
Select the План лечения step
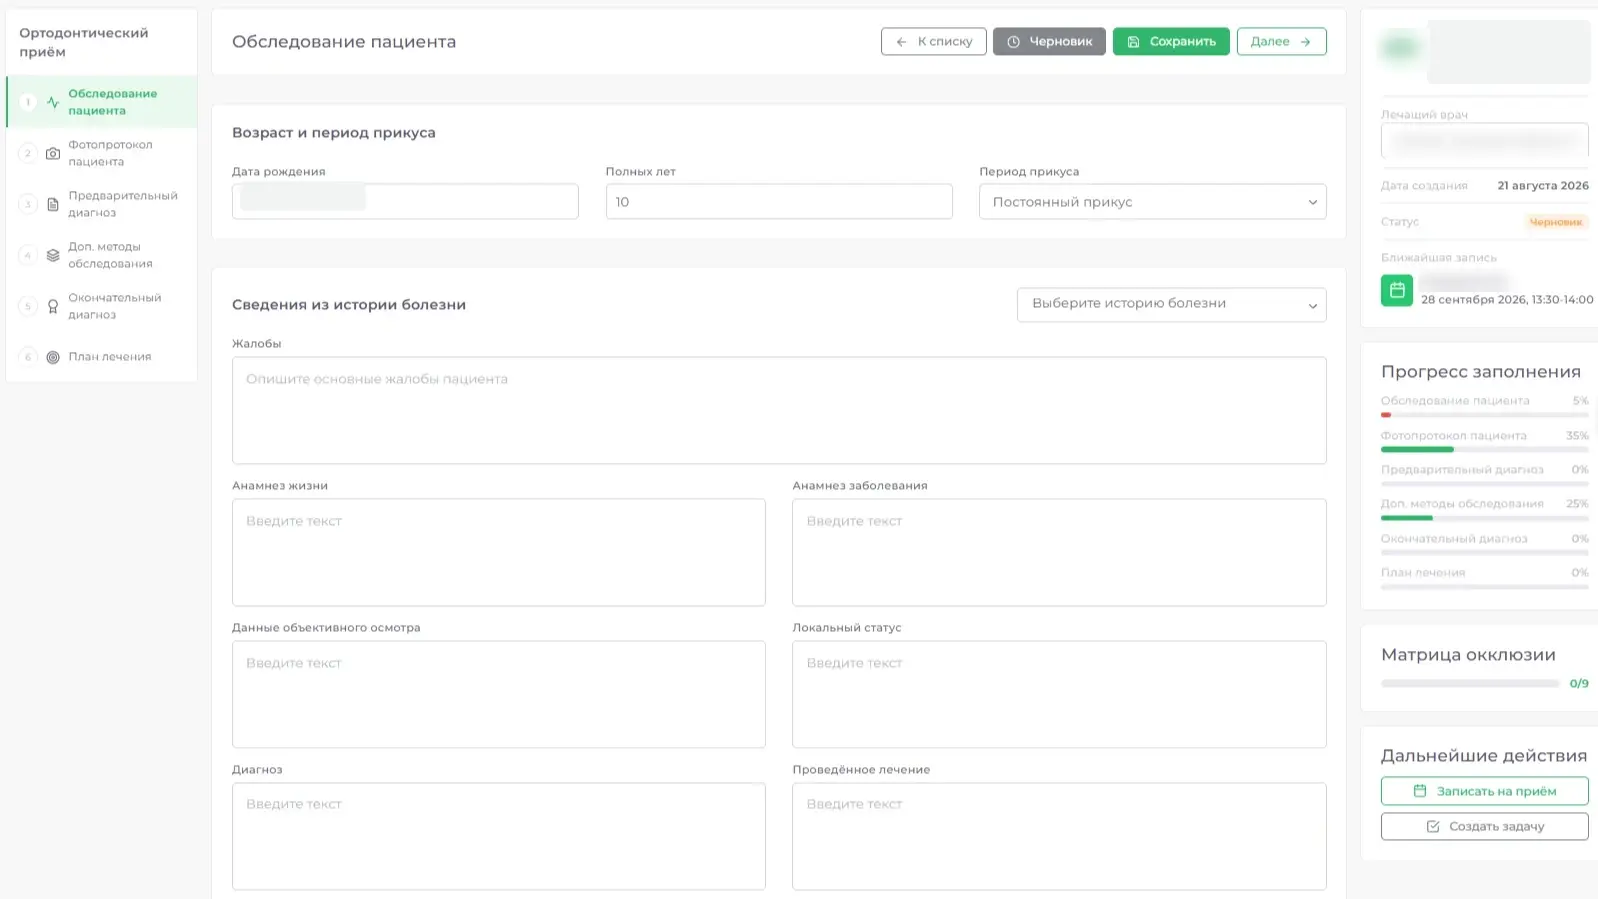pyautogui.click(x=101, y=357)
